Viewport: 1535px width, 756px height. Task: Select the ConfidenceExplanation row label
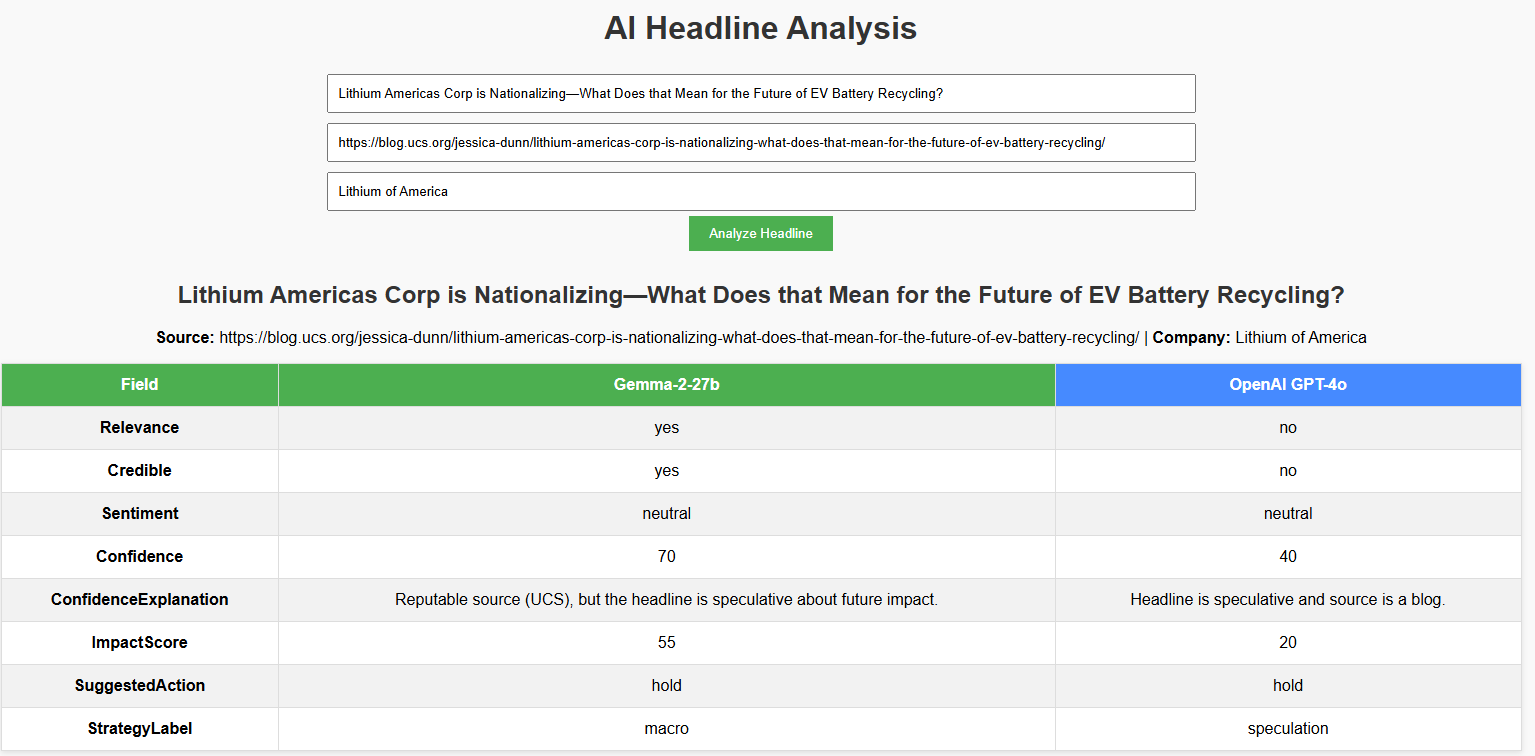point(140,600)
